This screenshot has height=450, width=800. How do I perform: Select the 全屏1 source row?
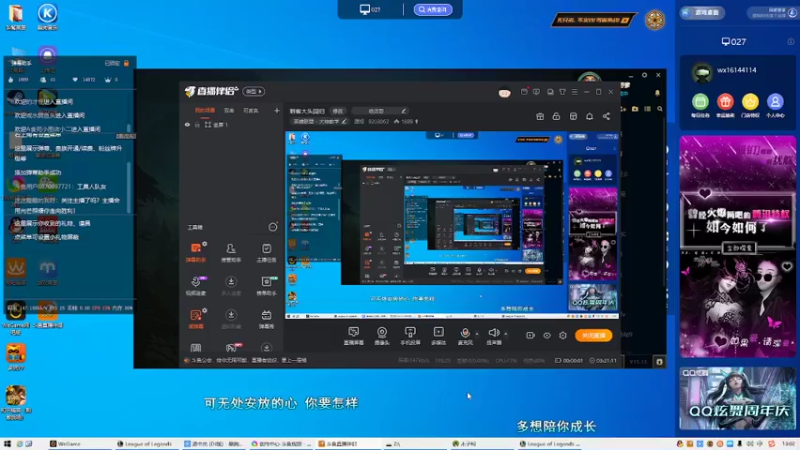pos(231,124)
